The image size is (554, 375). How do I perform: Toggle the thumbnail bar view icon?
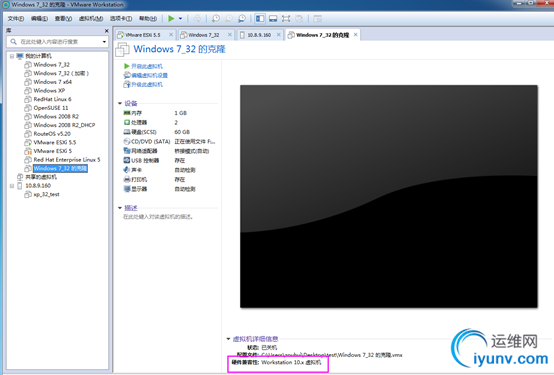point(273,18)
